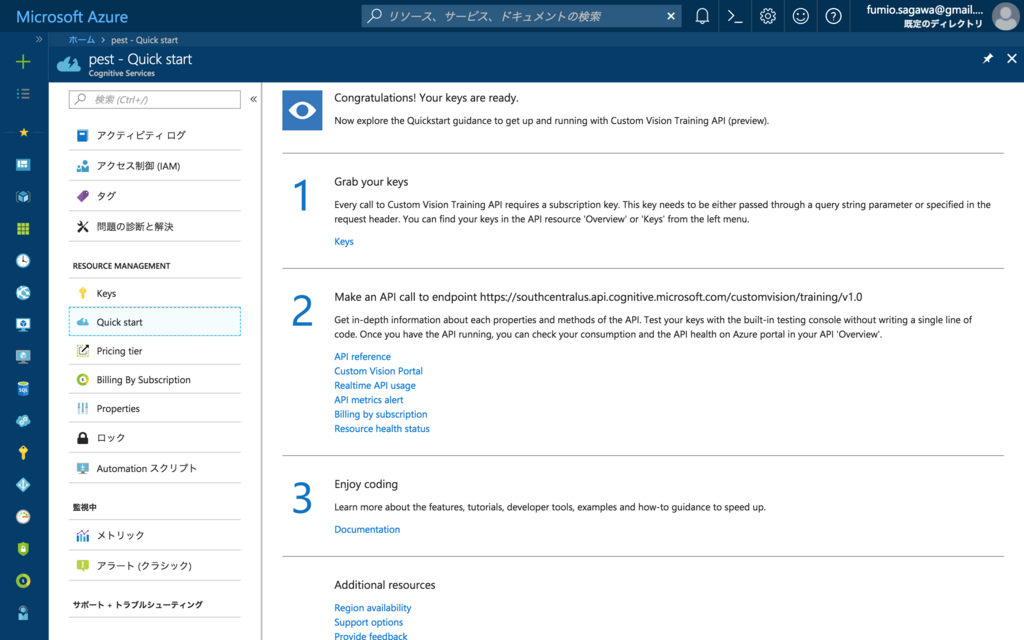
Task: Click the gauge monitor icon in sidebar
Action: coord(24,517)
